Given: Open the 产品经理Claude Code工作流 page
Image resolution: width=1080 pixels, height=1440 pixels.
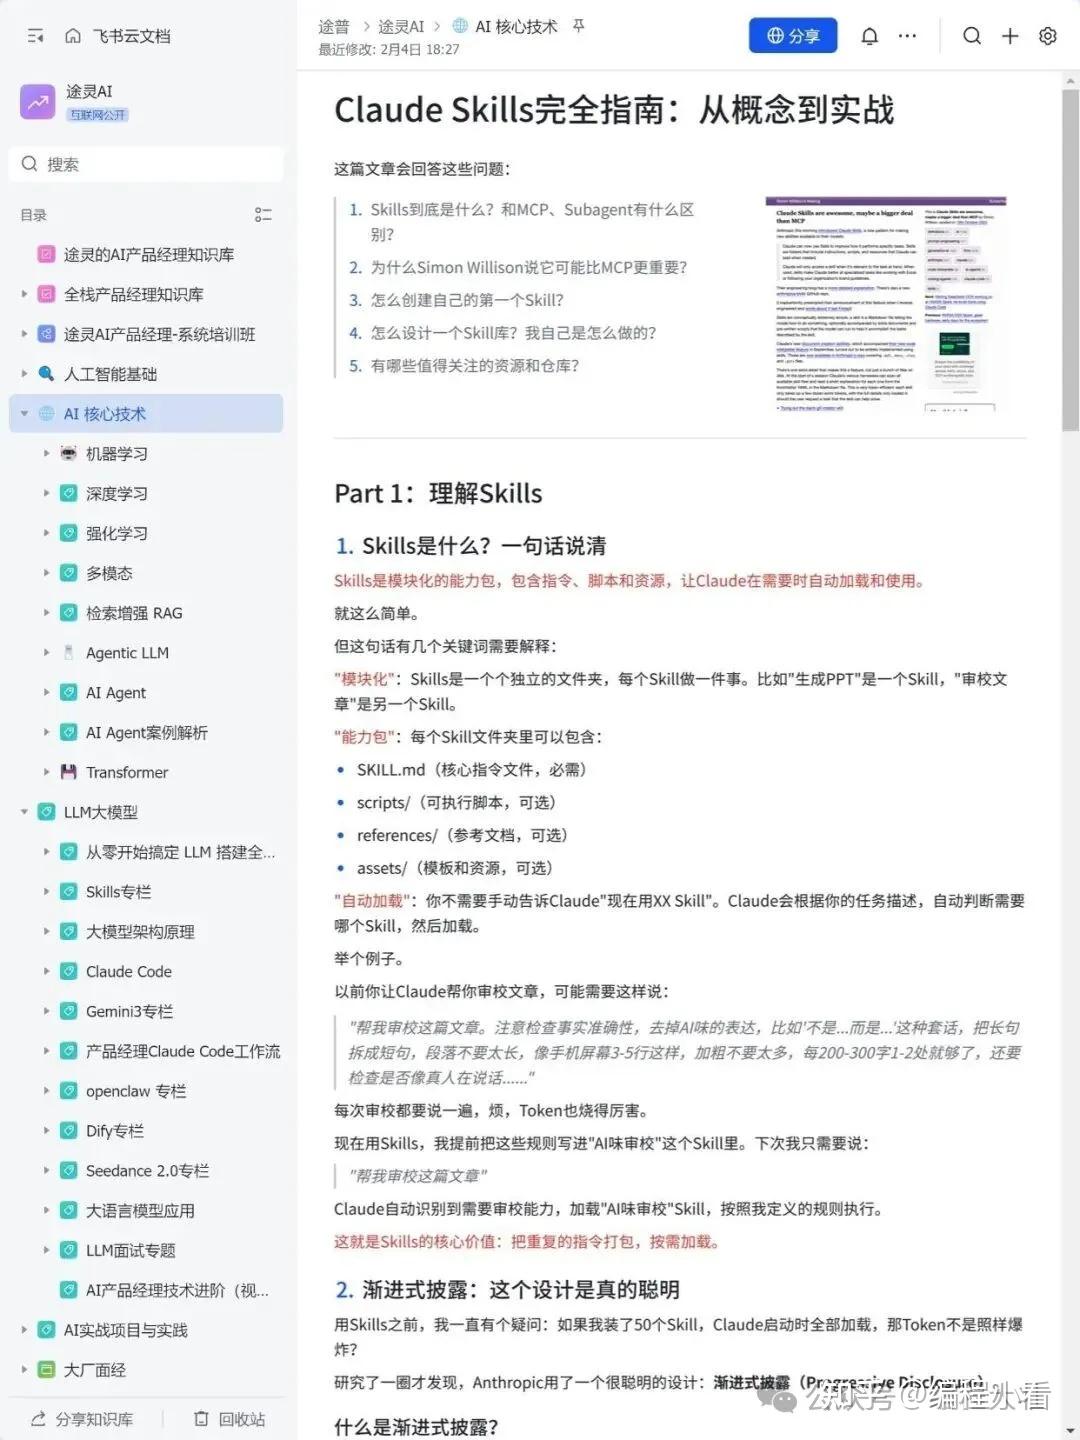Looking at the screenshot, I should pyautogui.click(x=183, y=1051).
